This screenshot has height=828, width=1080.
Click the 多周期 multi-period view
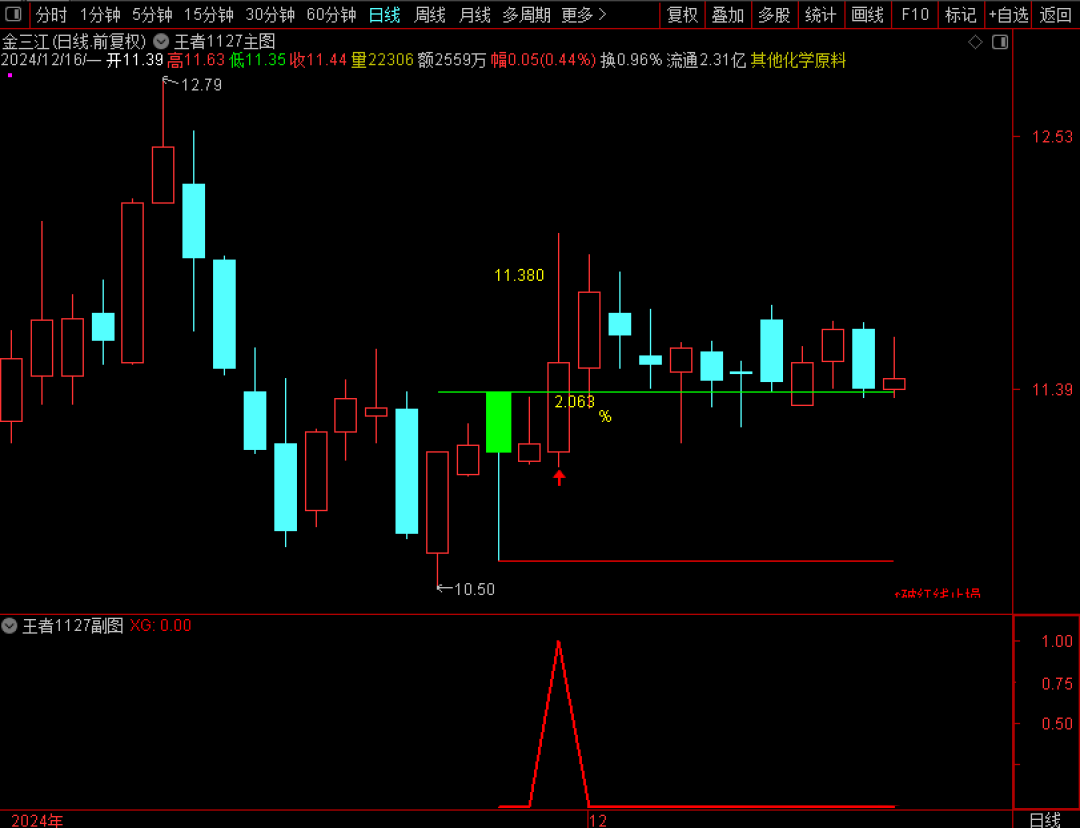pos(526,14)
